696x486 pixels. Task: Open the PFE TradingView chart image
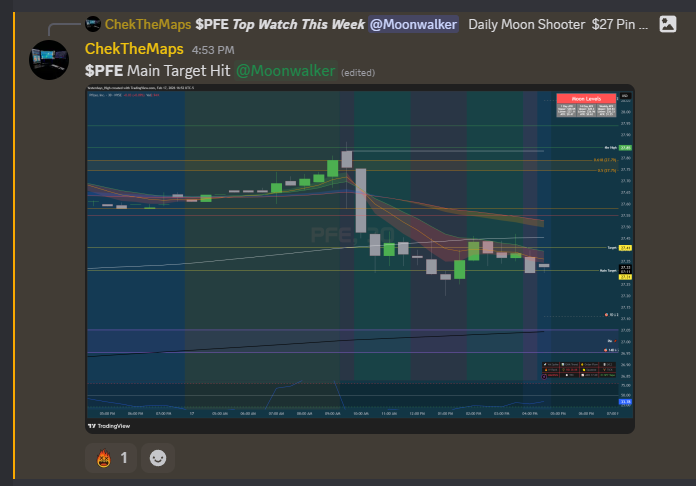(360, 259)
